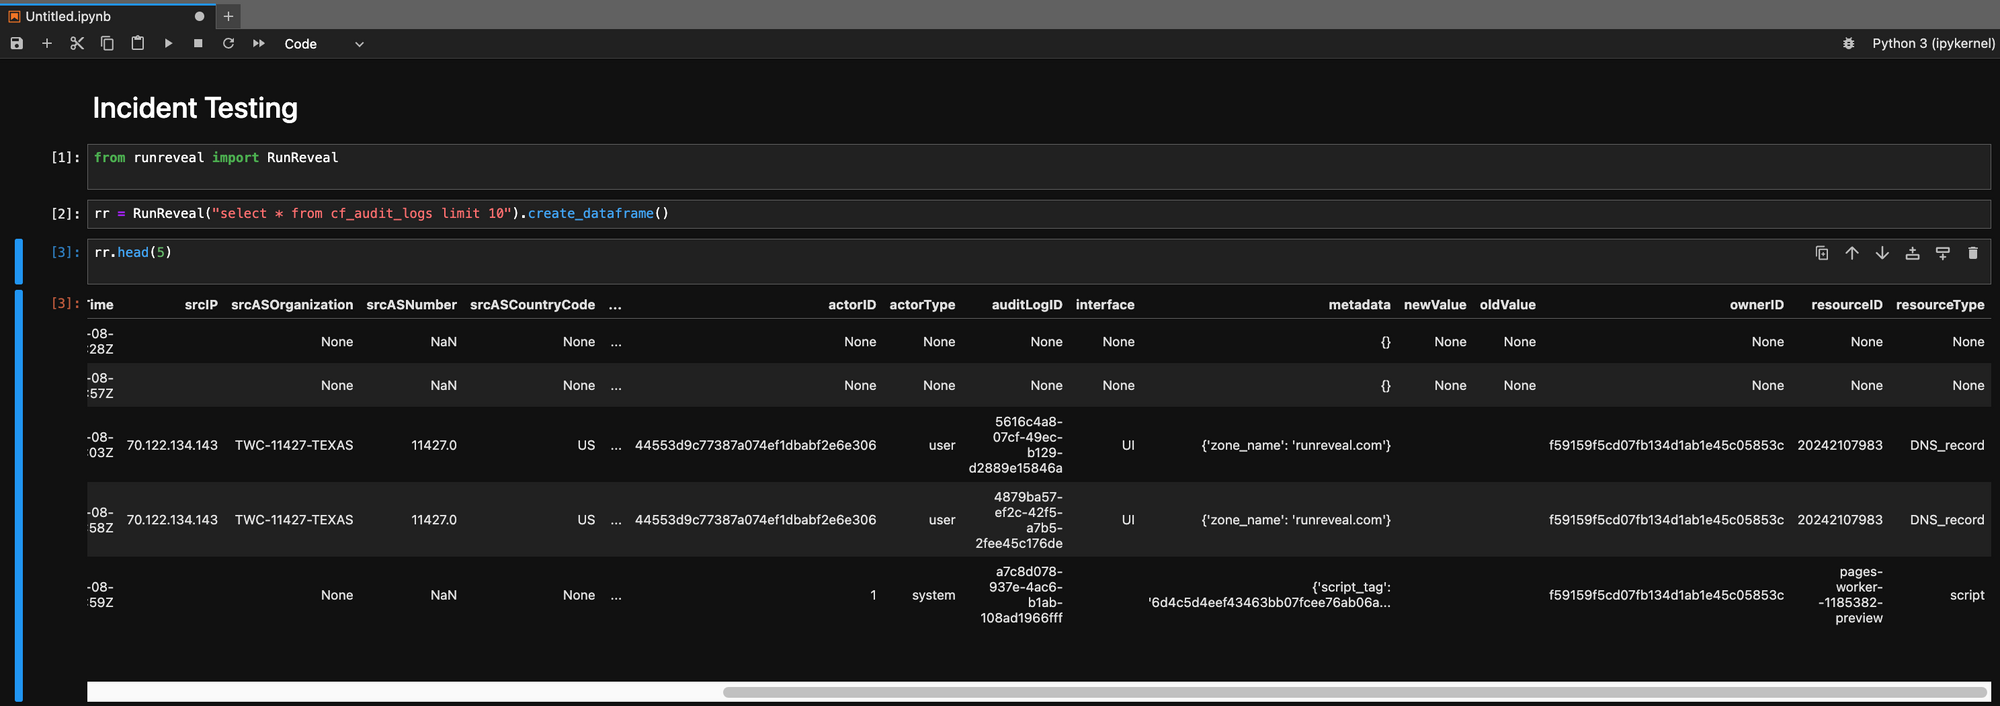Click the horizontal scrollbar under the dataframe
This screenshot has height=706, width=2000.
1354,692
